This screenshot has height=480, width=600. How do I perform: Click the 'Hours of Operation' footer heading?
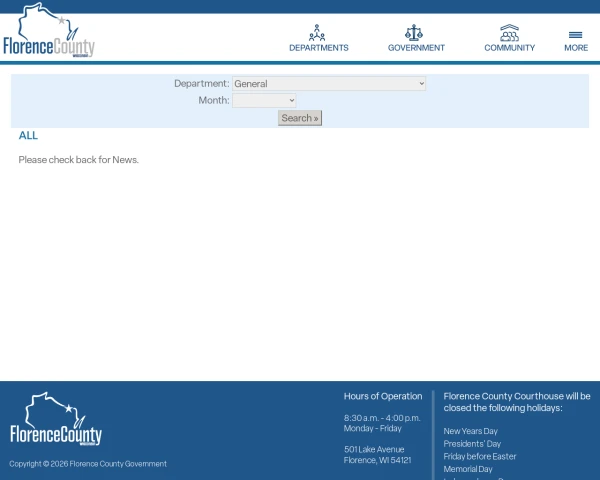click(383, 396)
